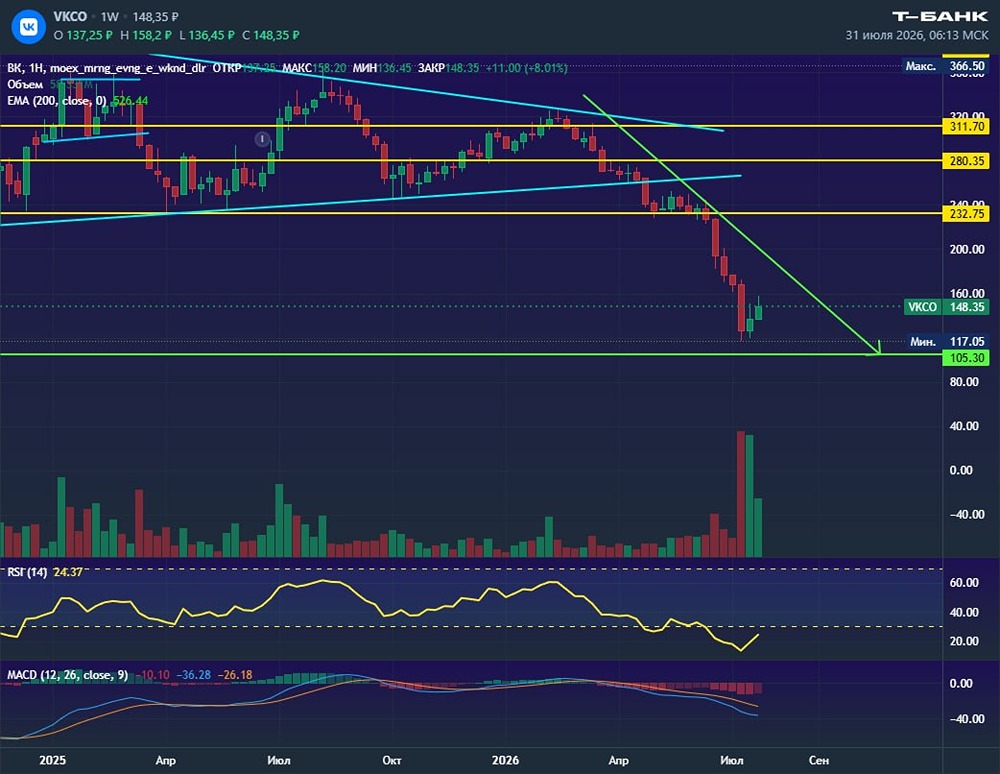
Task: Click the date stamp 31 июля 2026, 06:13 МСК
Action: (916, 35)
